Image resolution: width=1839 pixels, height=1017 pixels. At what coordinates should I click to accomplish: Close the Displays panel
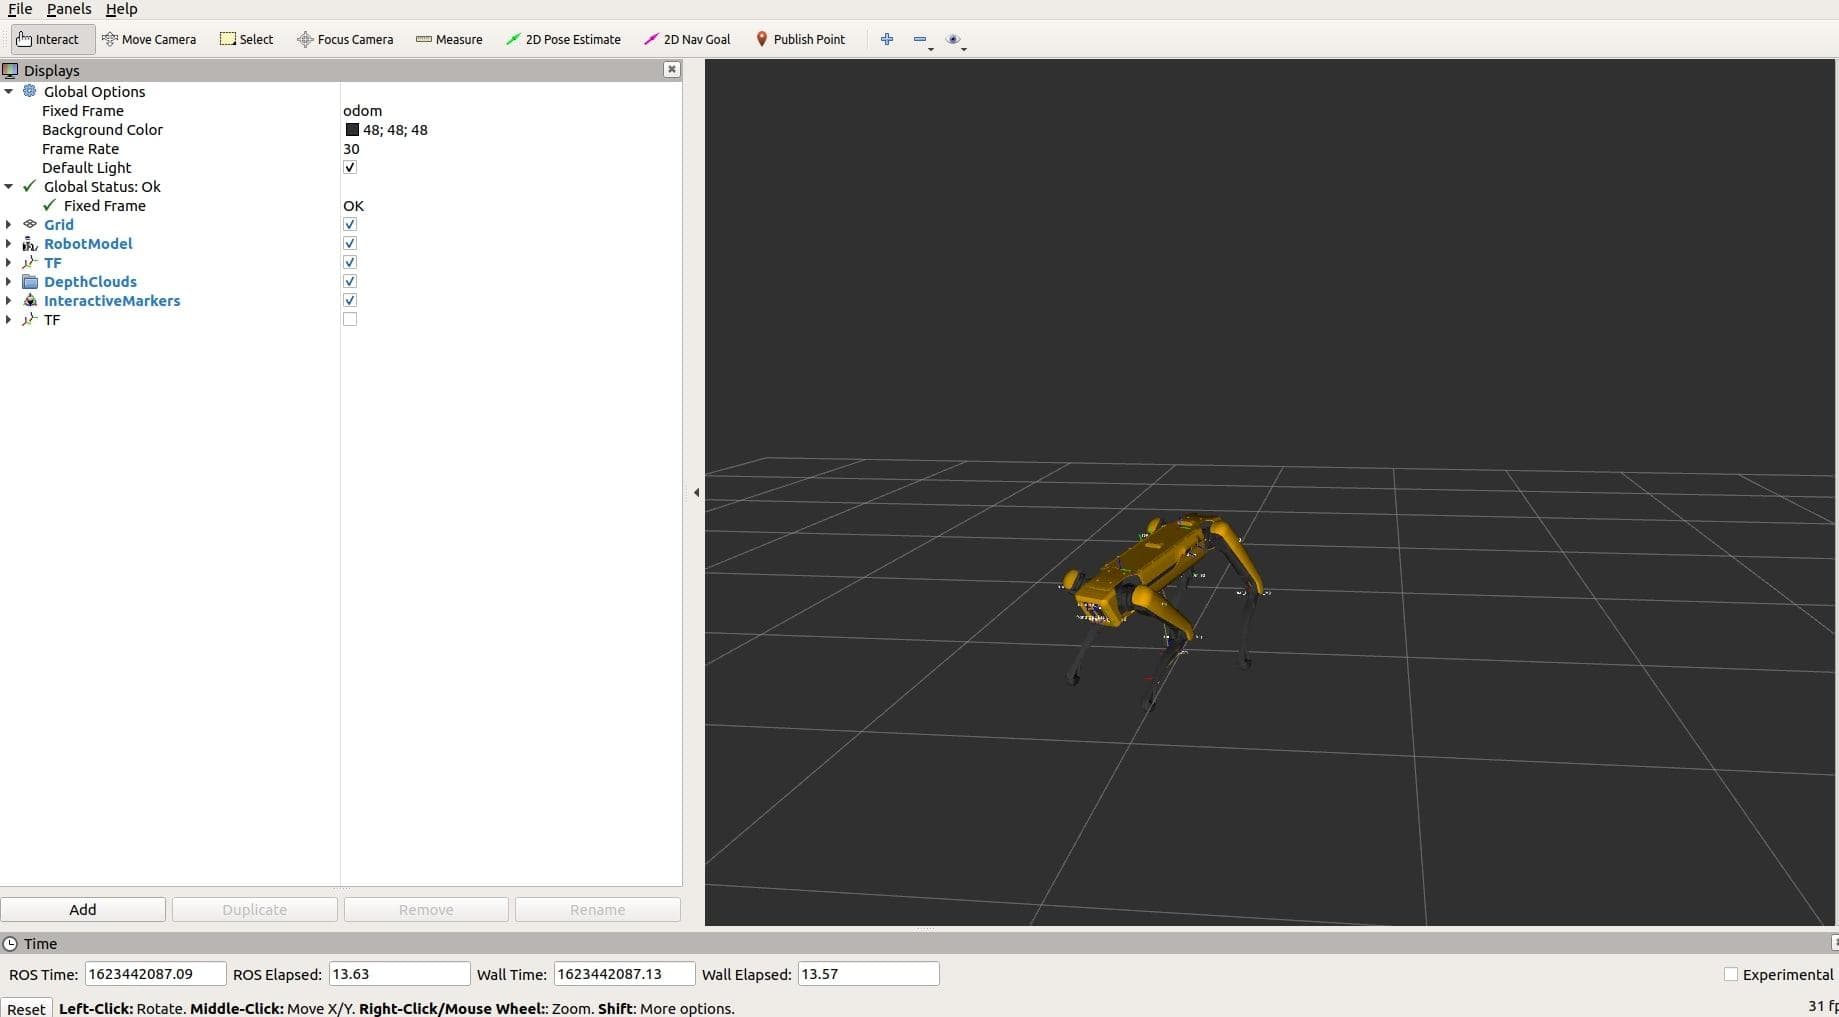tap(672, 69)
